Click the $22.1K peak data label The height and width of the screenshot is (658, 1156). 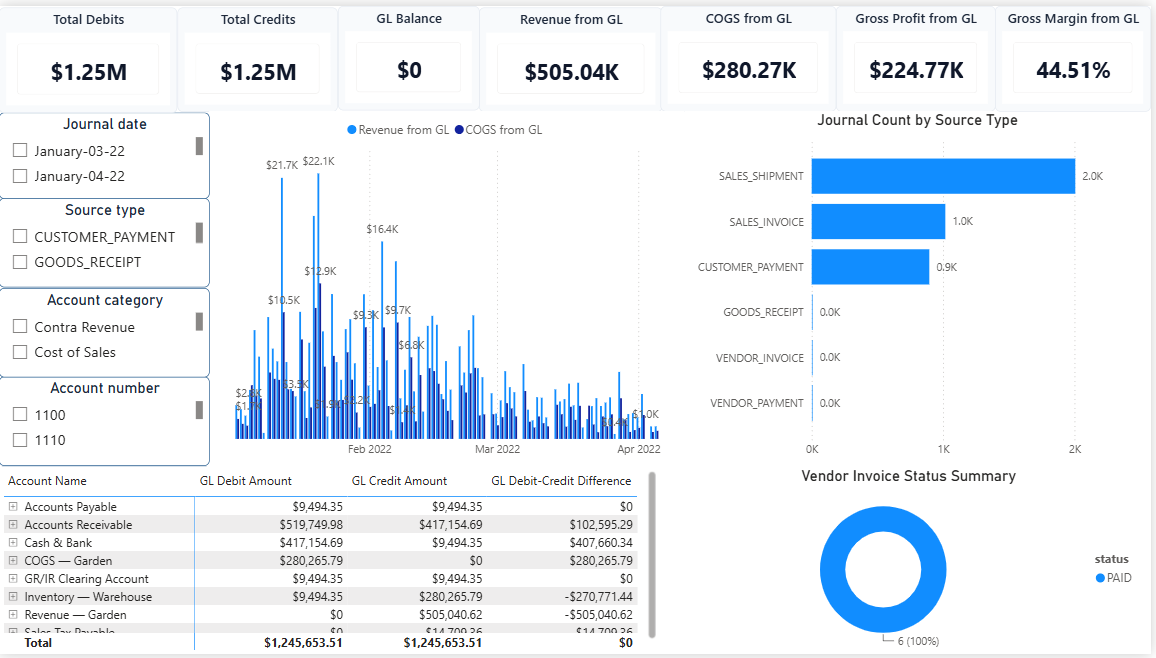[318, 161]
